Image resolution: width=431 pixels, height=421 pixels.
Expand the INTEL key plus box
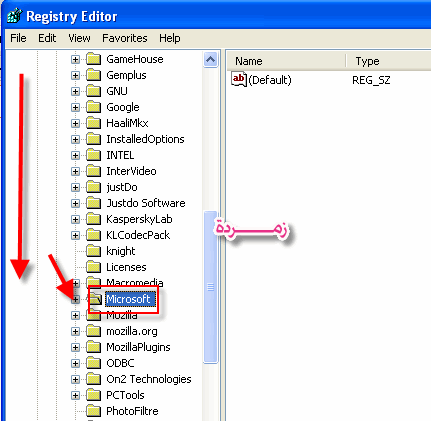(x=76, y=155)
